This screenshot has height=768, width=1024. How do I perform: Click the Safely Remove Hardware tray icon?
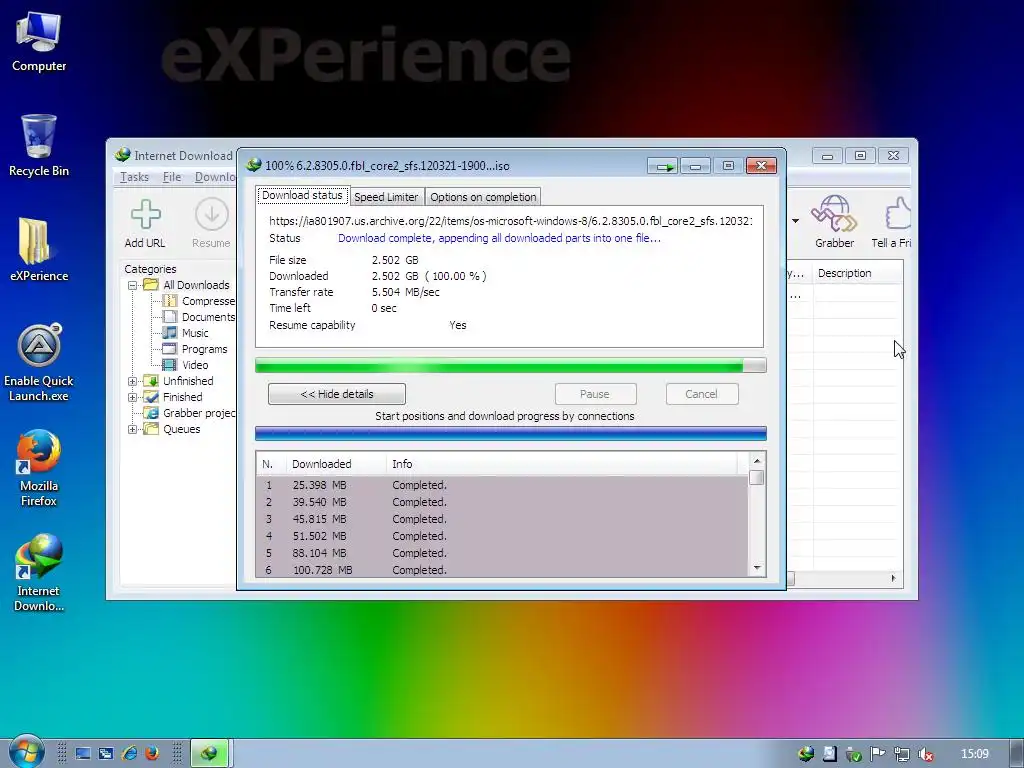pyautogui.click(x=854, y=754)
